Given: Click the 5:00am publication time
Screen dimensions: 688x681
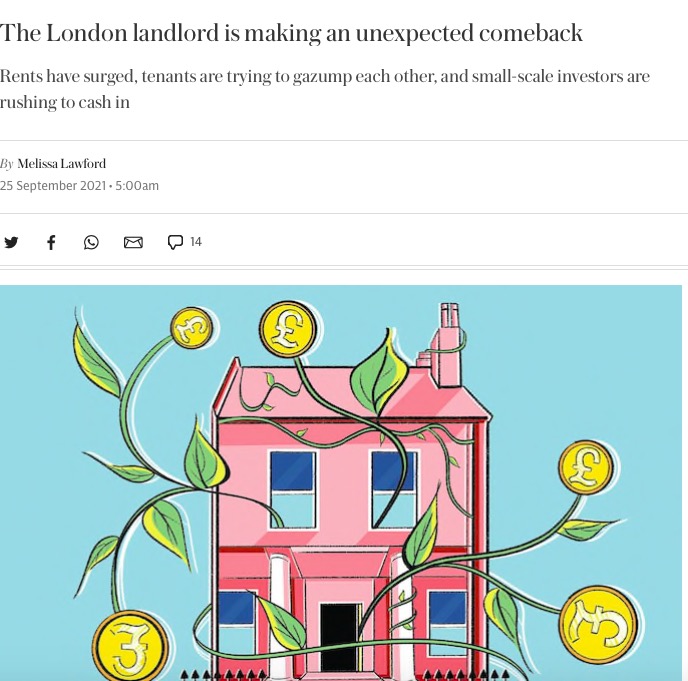Looking at the screenshot, I should pyautogui.click(x=137, y=186).
